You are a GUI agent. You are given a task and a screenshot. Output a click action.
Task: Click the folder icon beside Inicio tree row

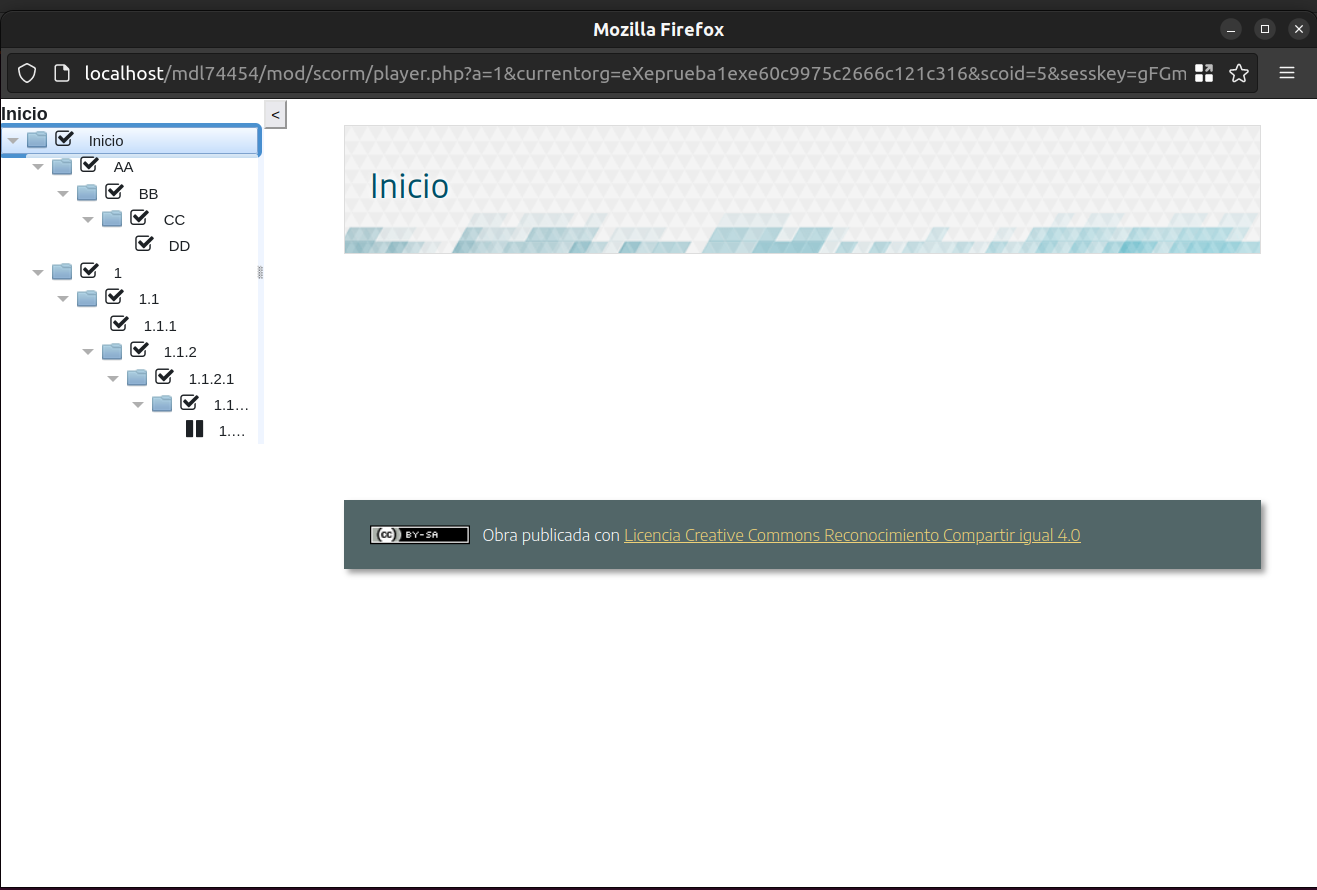coord(37,140)
